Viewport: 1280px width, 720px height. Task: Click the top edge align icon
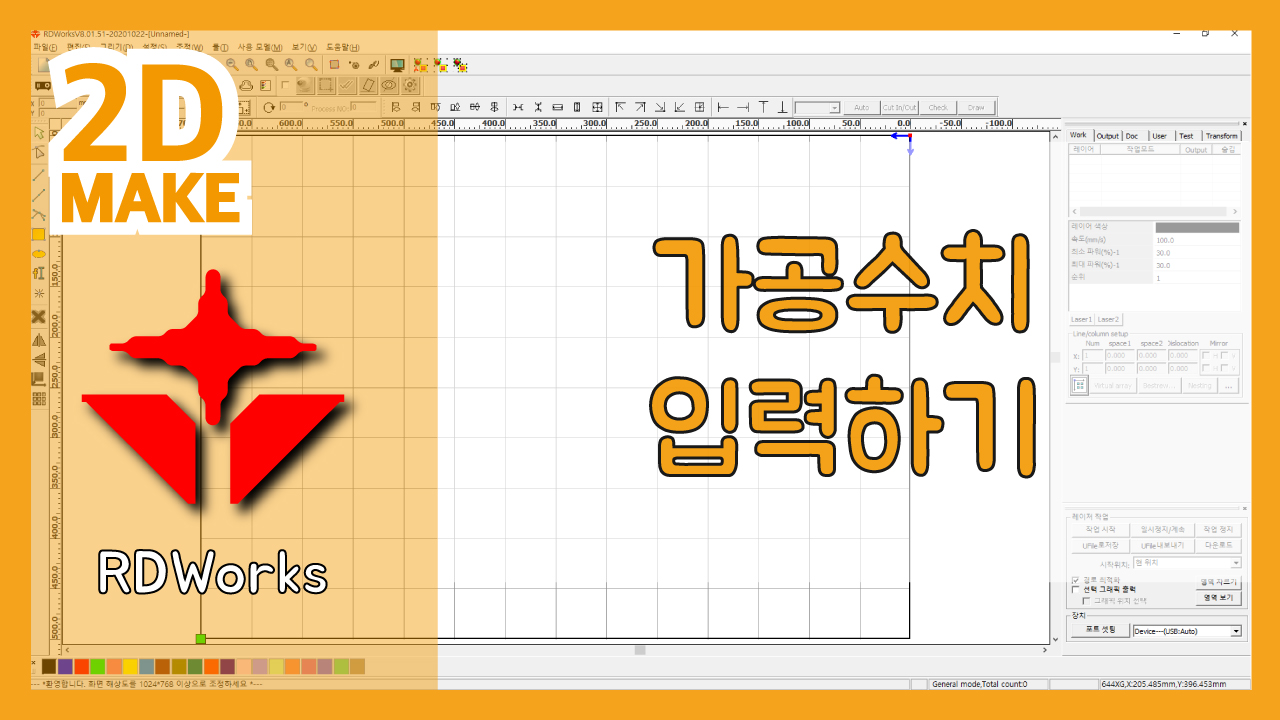click(x=764, y=107)
